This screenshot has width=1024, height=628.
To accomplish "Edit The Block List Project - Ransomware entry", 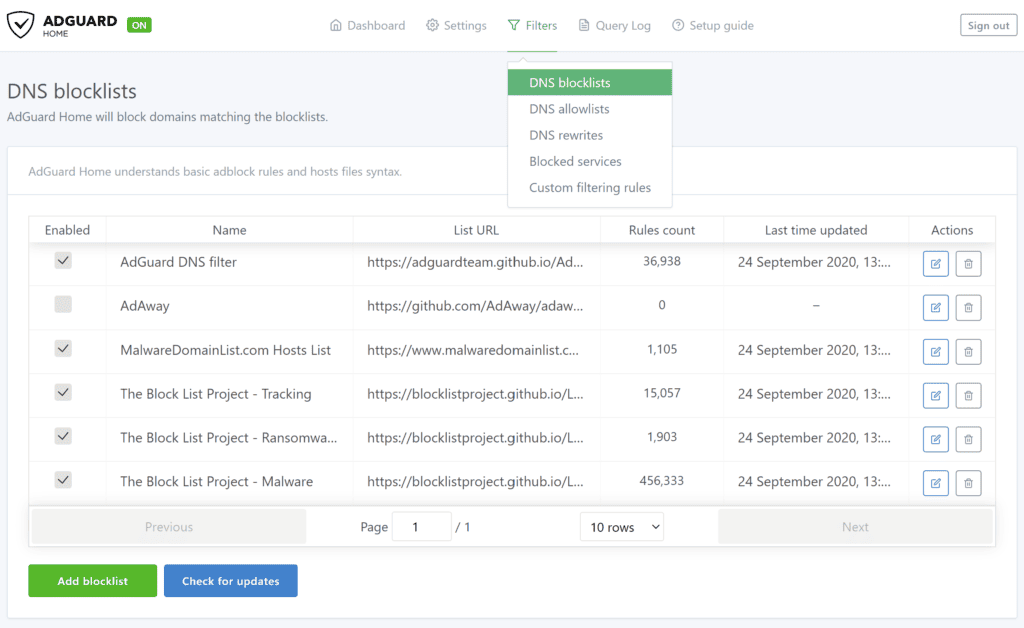I will pyautogui.click(x=935, y=439).
